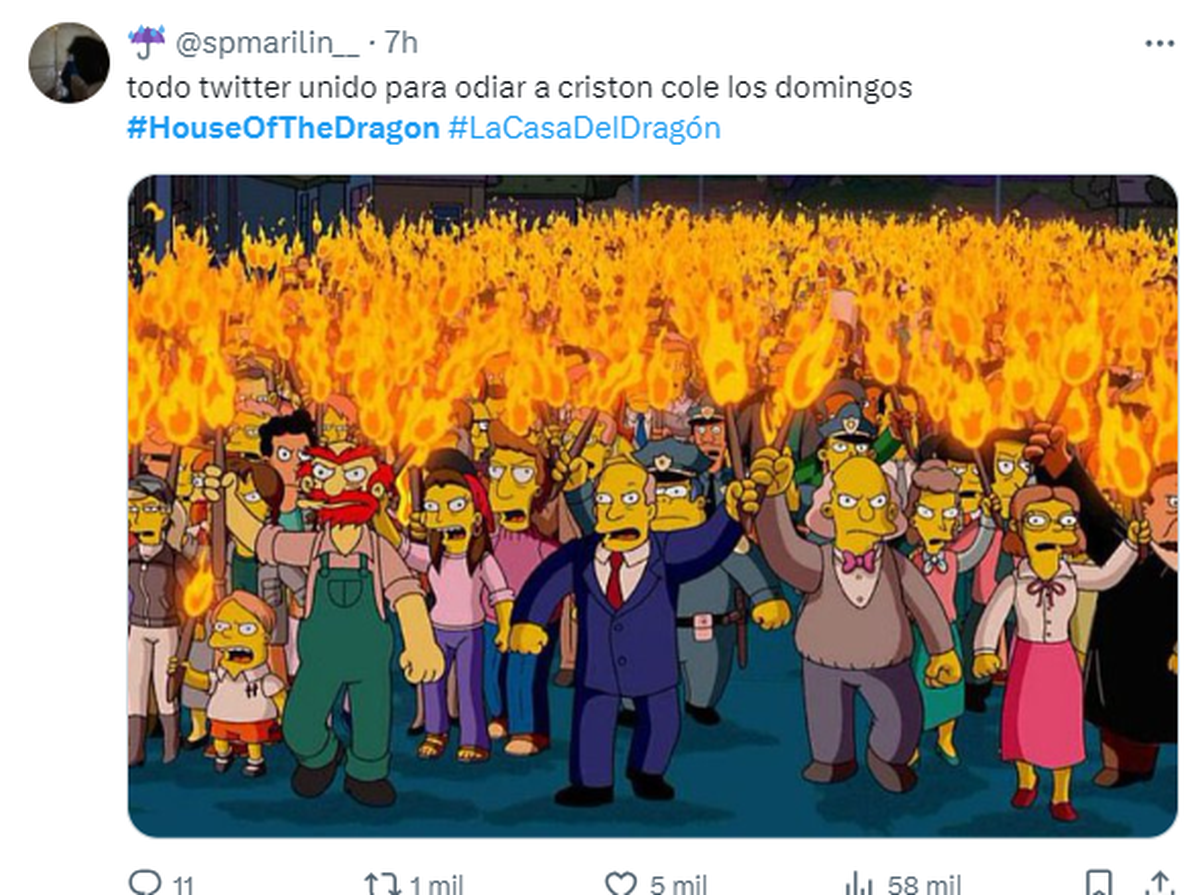Open the @spmarilin__ profile handle

(266, 42)
